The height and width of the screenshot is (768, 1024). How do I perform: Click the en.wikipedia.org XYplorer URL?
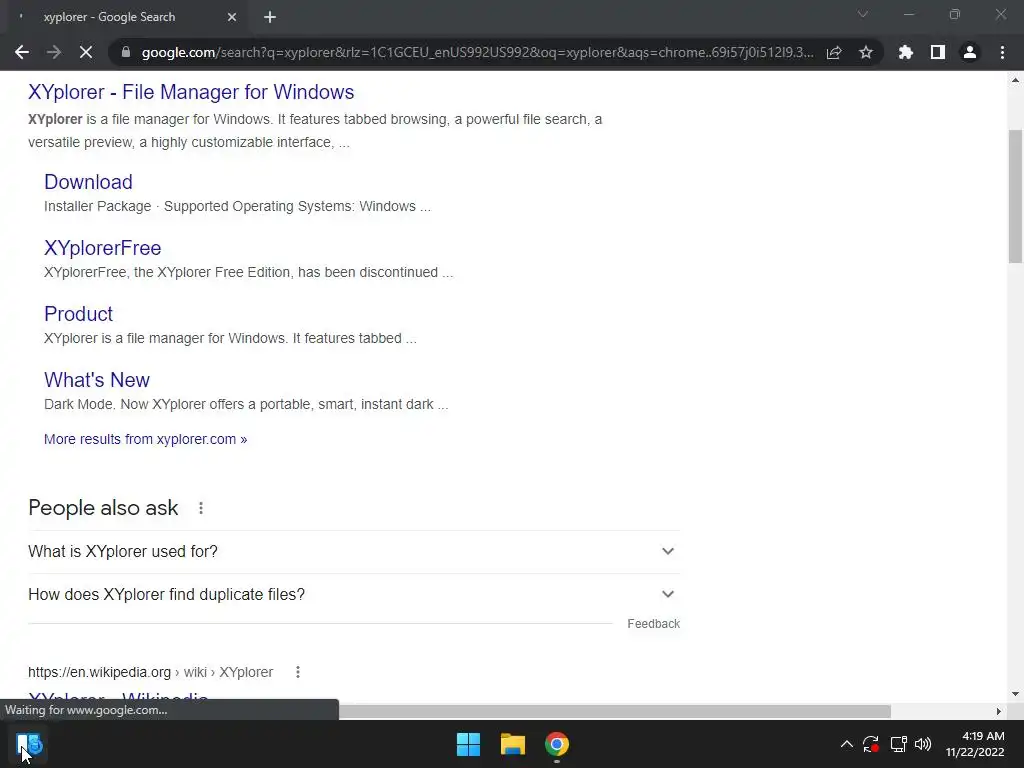pos(150,672)
